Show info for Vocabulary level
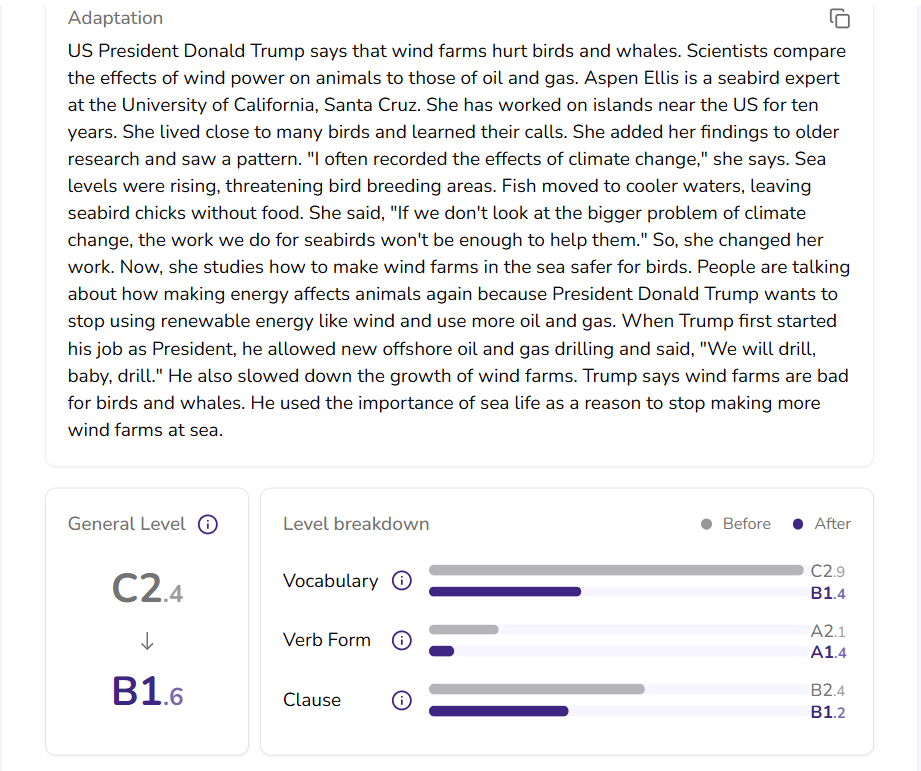Viewport: 921px width, 771px height. click(401, 581)
